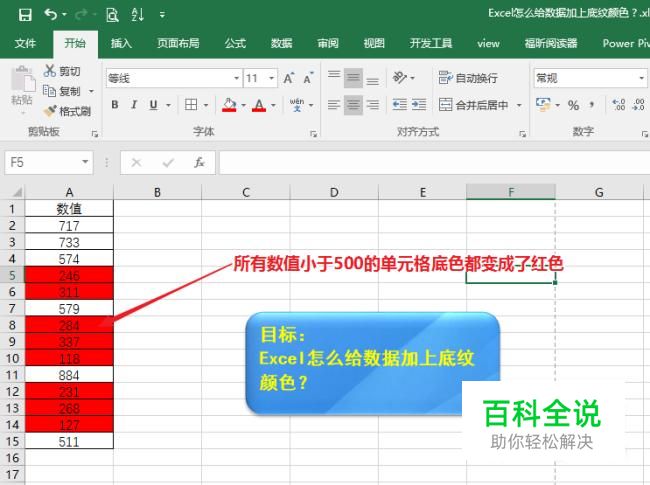Switch to the 公式 tab
The height and width of the screenshot is (485, 650).
click(235, 43)
